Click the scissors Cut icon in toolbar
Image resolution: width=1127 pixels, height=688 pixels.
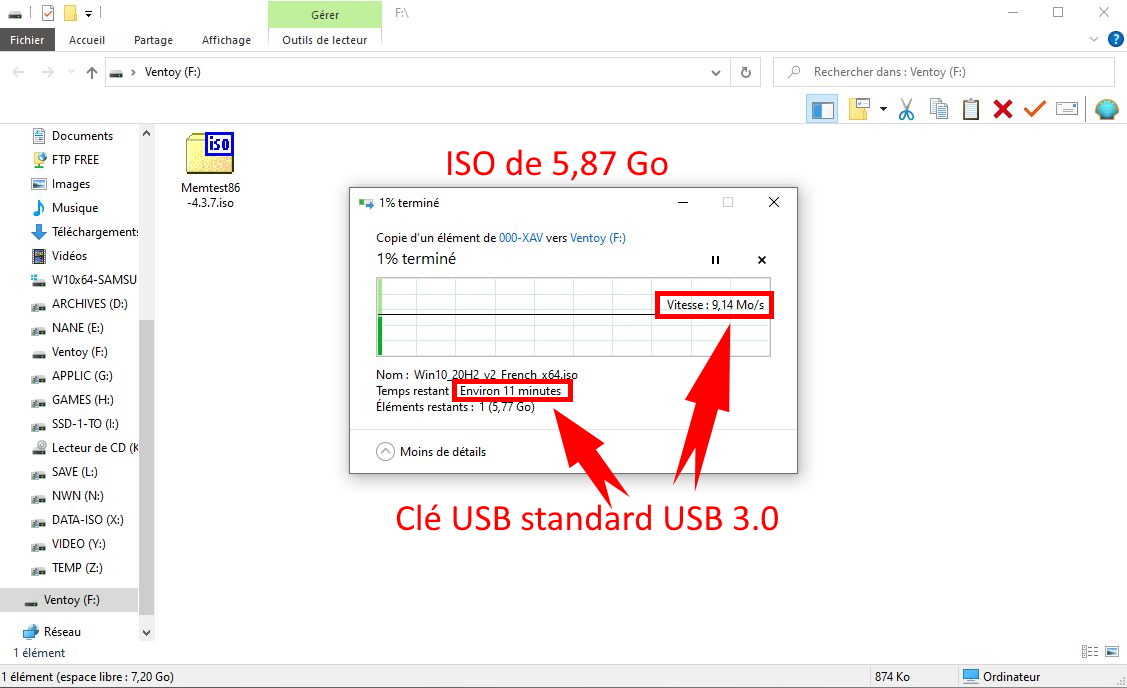[906, 109]
